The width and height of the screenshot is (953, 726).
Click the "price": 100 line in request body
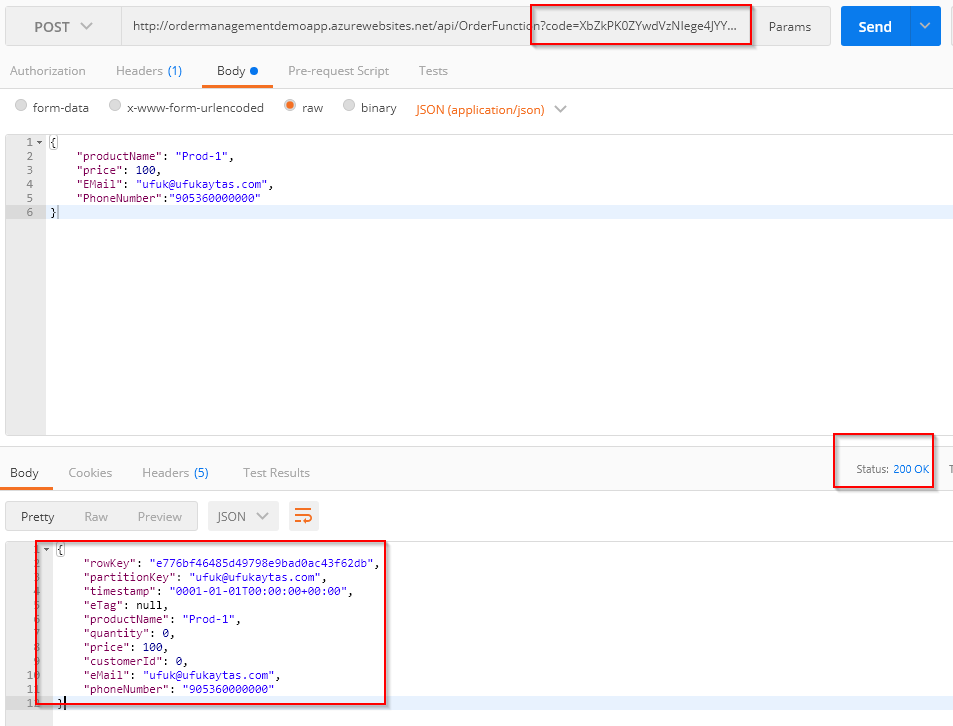[x=119, y=170]
